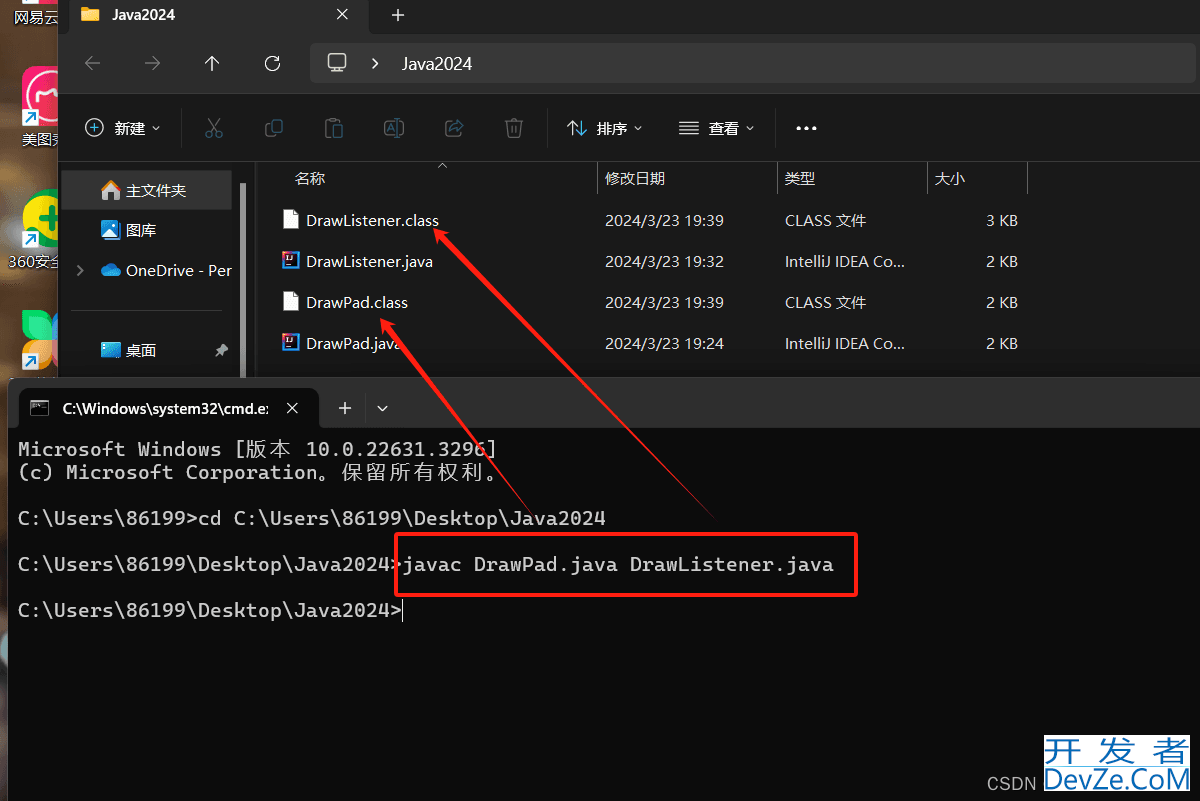
Task: Open the 美图秀秀 desktop shortcut
Action: (x=42, y=106)
